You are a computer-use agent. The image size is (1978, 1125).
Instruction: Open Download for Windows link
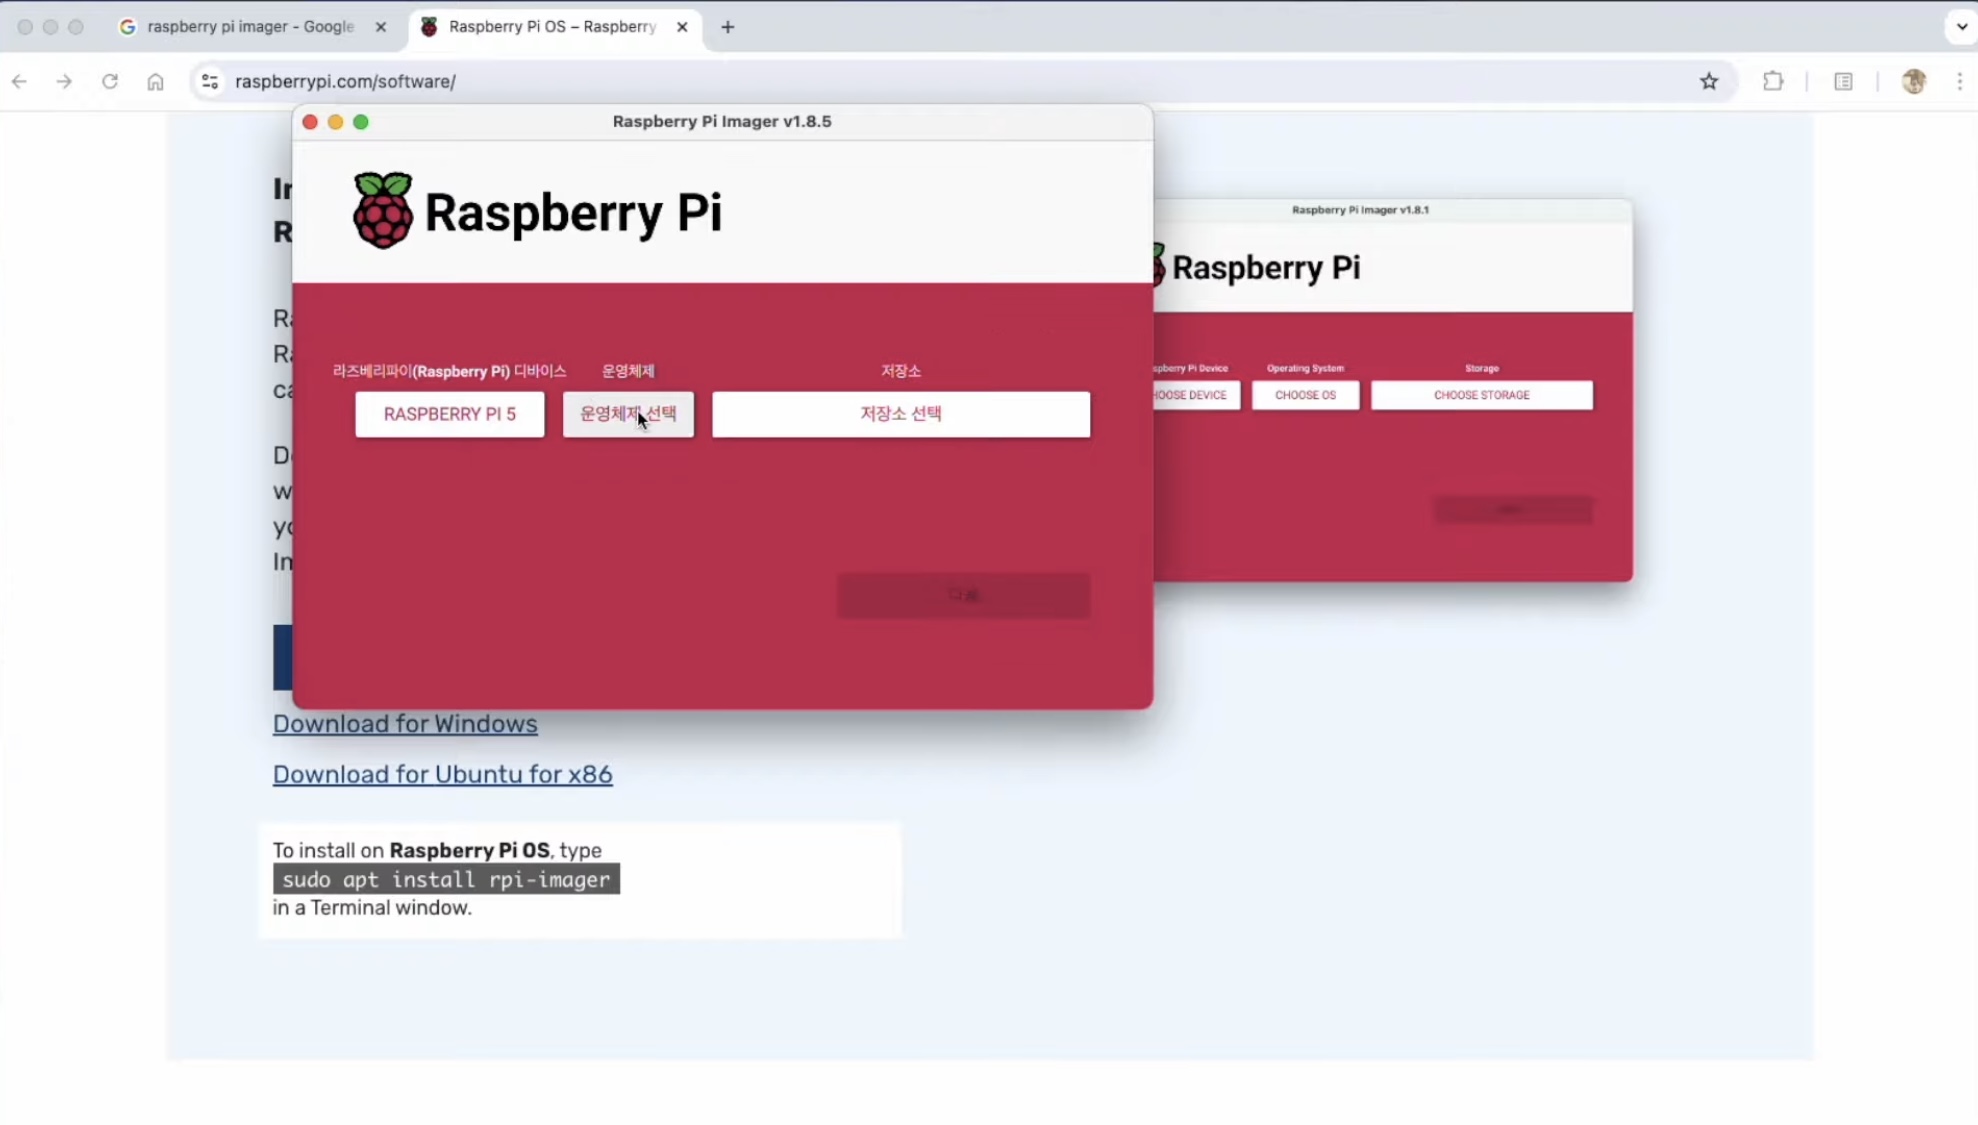point(405,724)
